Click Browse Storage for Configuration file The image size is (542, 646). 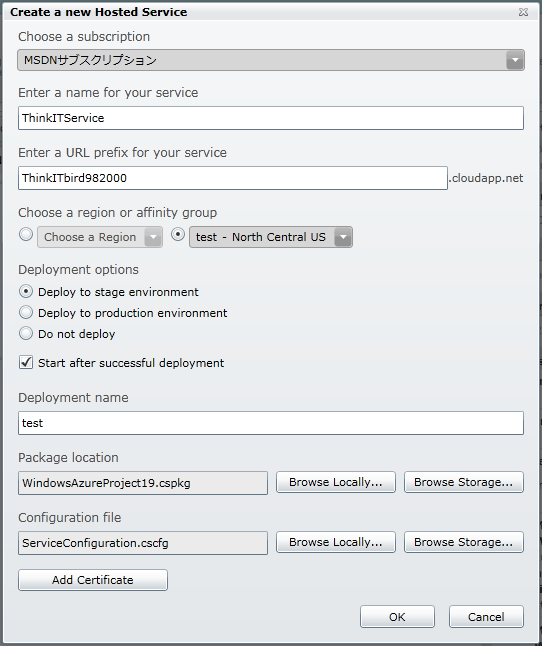464,542
